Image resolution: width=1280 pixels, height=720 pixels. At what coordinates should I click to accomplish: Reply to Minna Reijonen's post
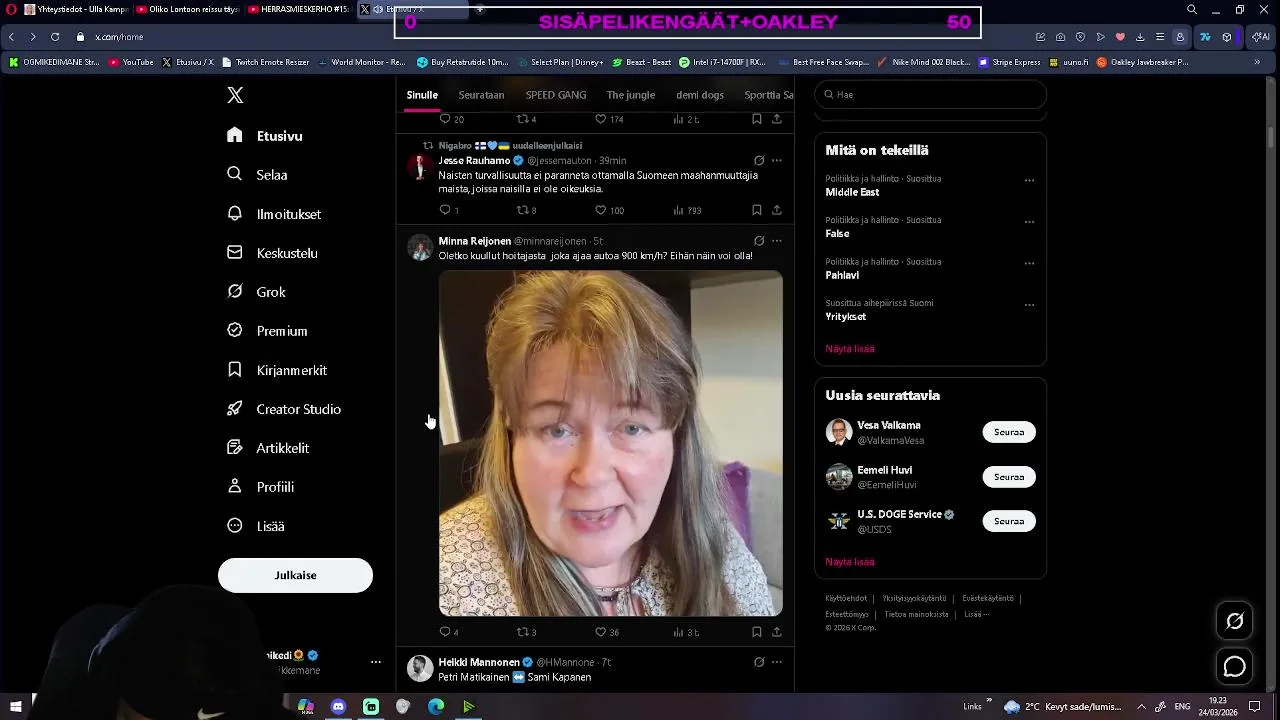point(449,632)
